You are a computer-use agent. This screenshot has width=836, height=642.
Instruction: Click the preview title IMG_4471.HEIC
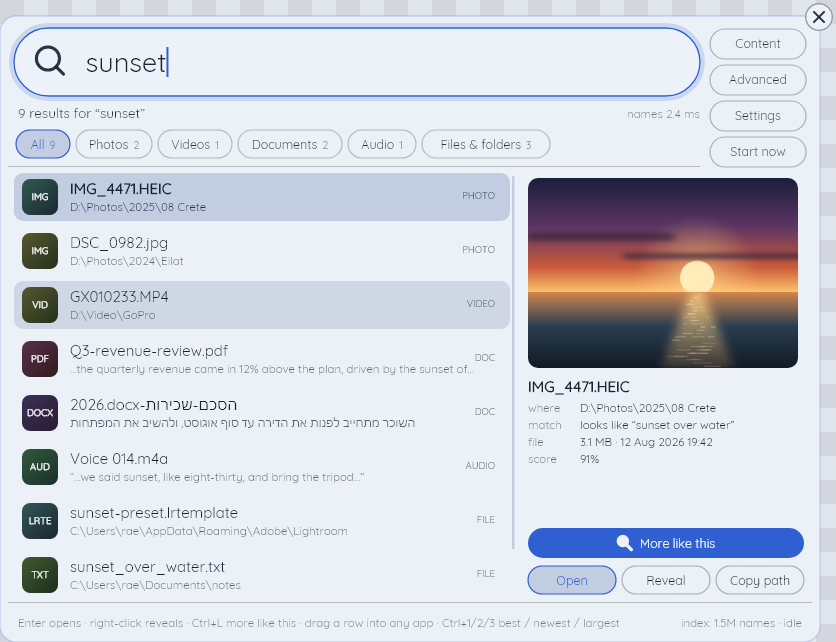coord(578,387)
